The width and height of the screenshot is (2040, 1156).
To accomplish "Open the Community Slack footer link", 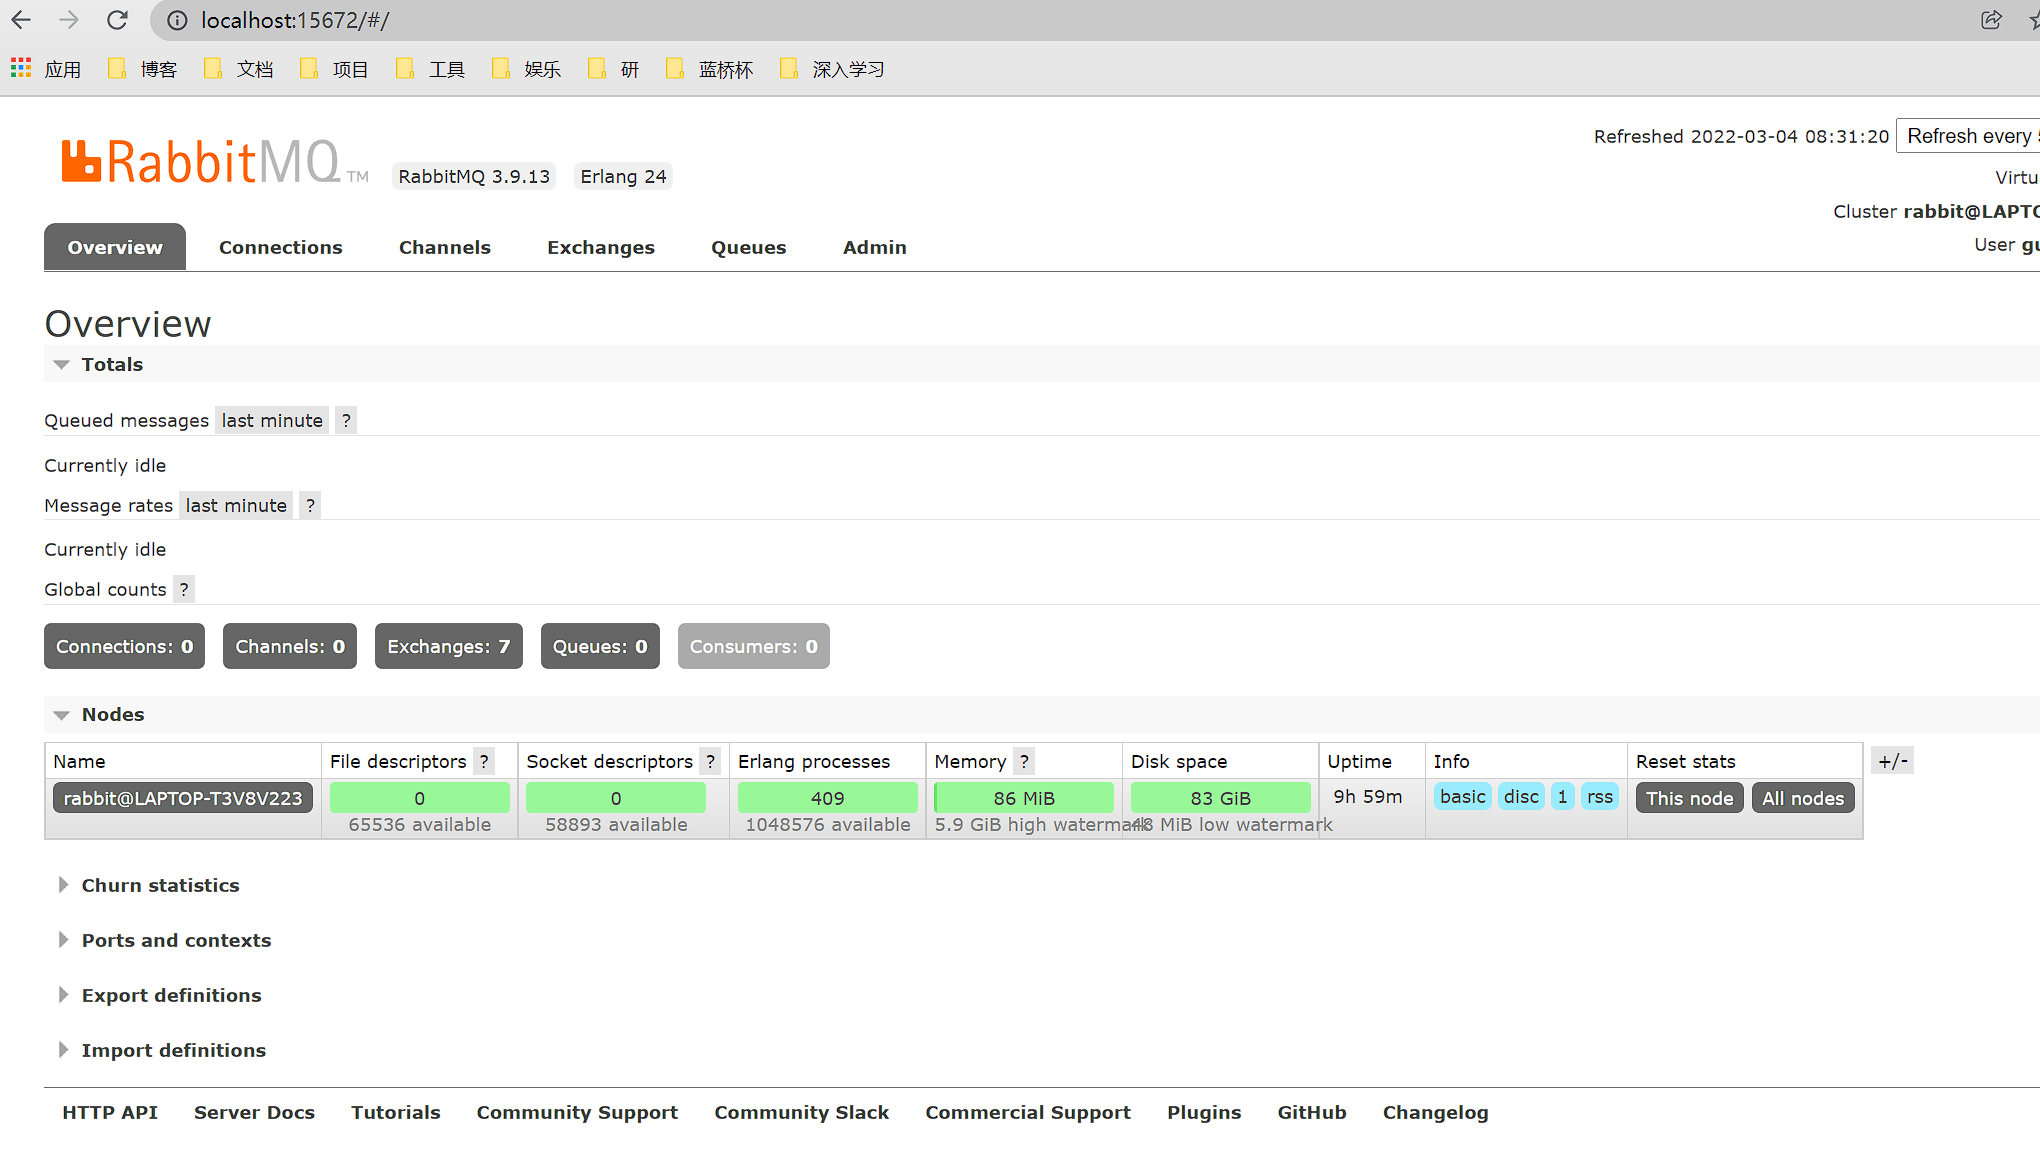I will coord(802,1112).
